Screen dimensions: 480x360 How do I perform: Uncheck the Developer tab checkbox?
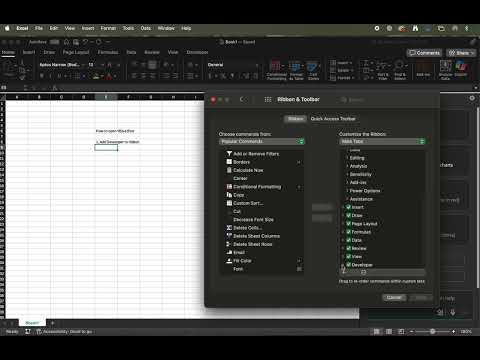point(348,265)
